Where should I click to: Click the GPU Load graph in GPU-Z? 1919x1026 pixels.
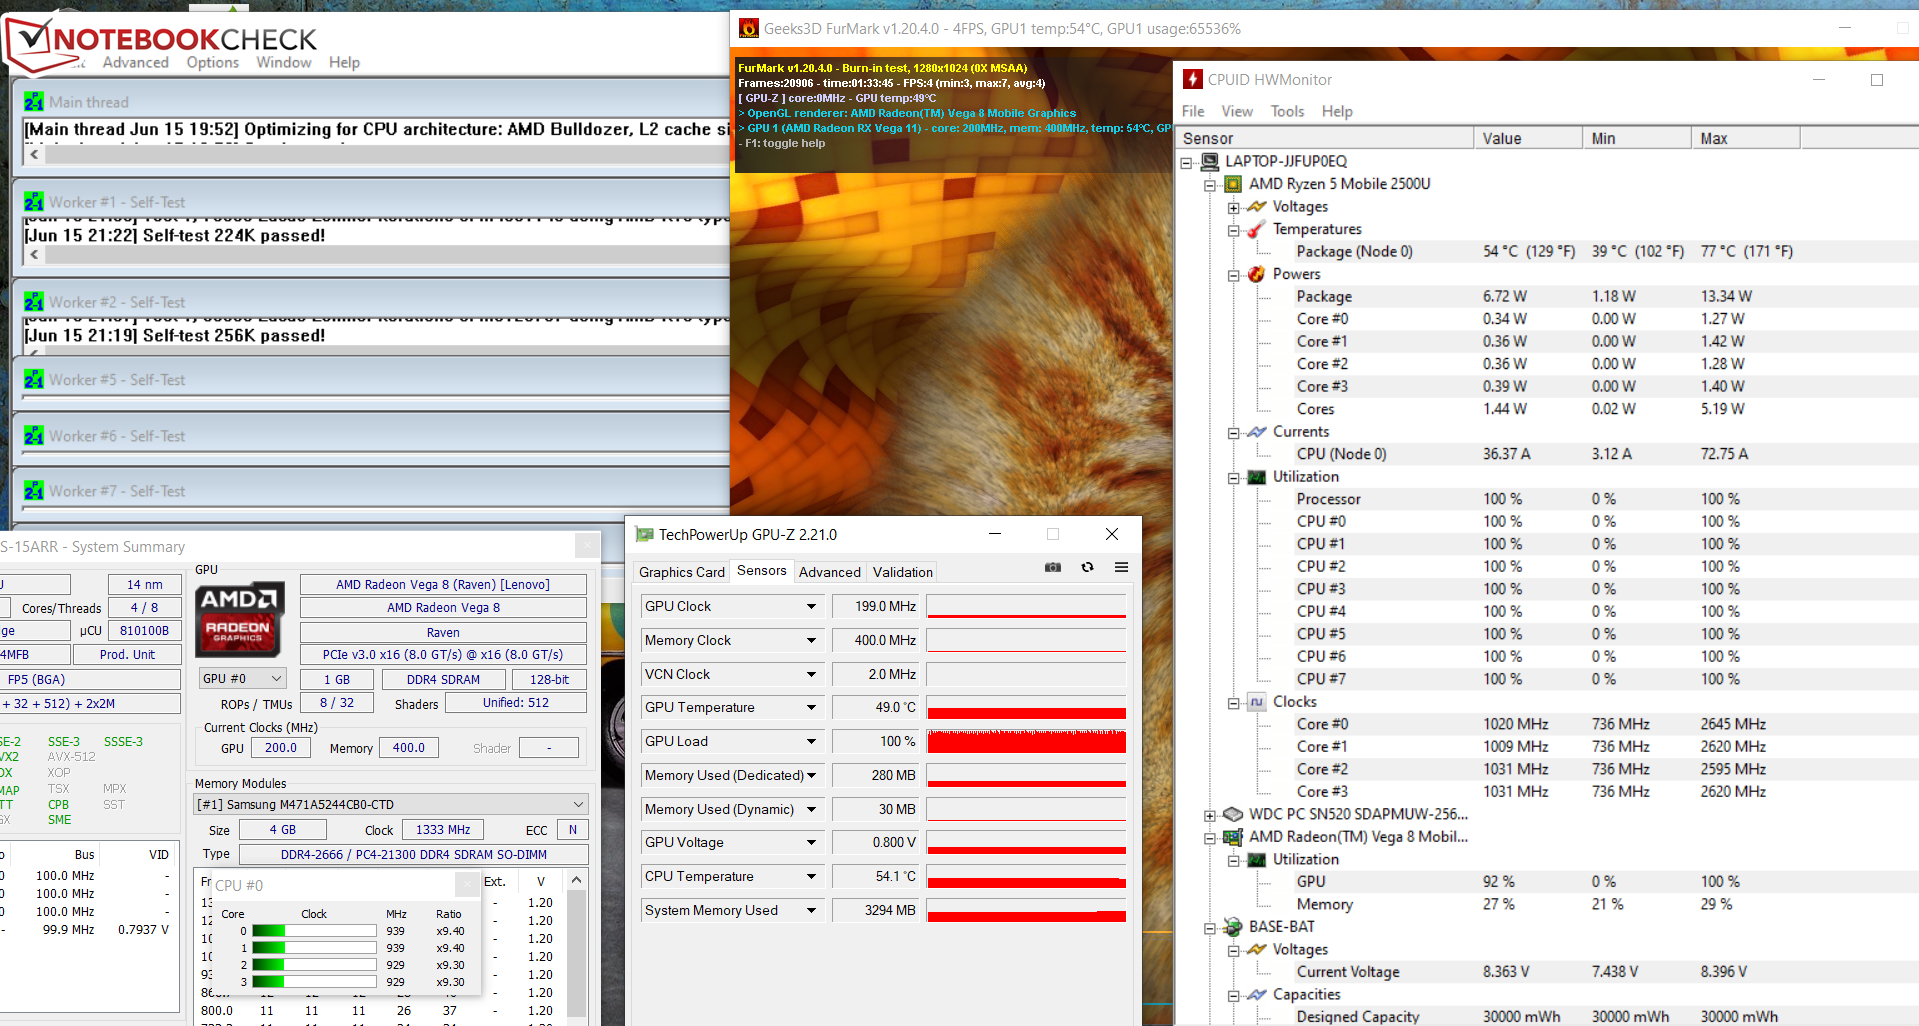click(x=1026, y=742)
